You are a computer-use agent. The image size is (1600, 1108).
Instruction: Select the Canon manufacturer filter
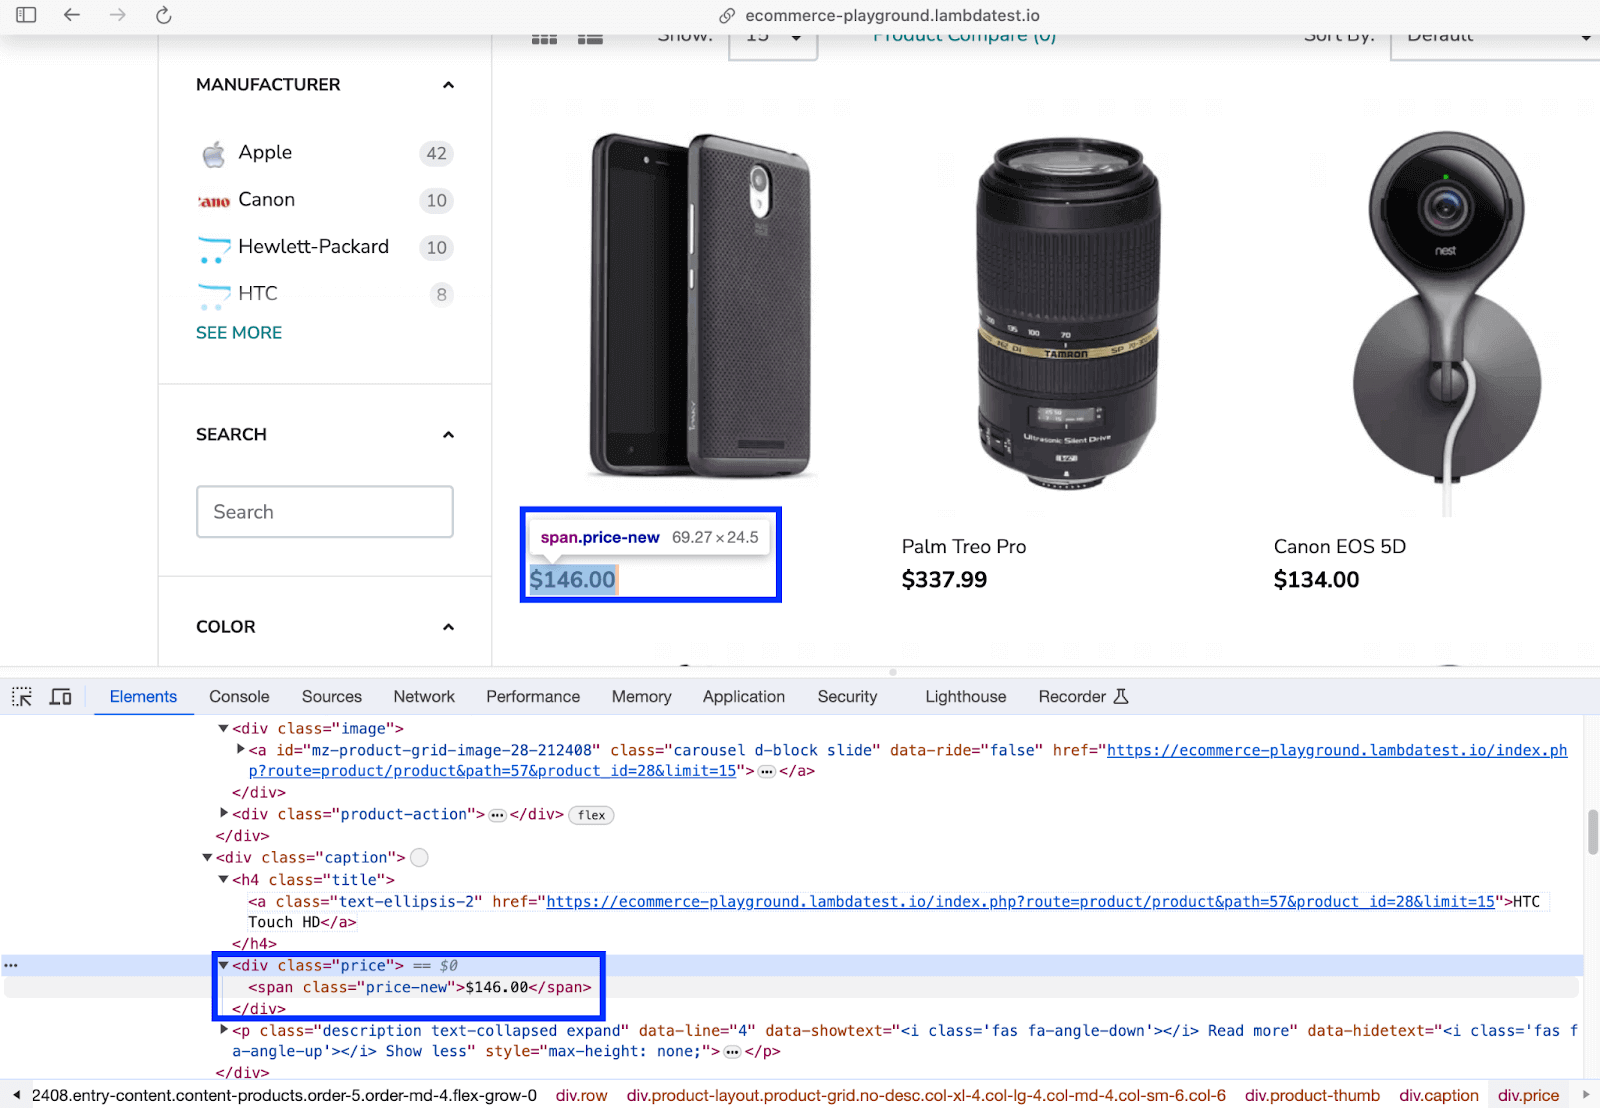click(266, 200)
